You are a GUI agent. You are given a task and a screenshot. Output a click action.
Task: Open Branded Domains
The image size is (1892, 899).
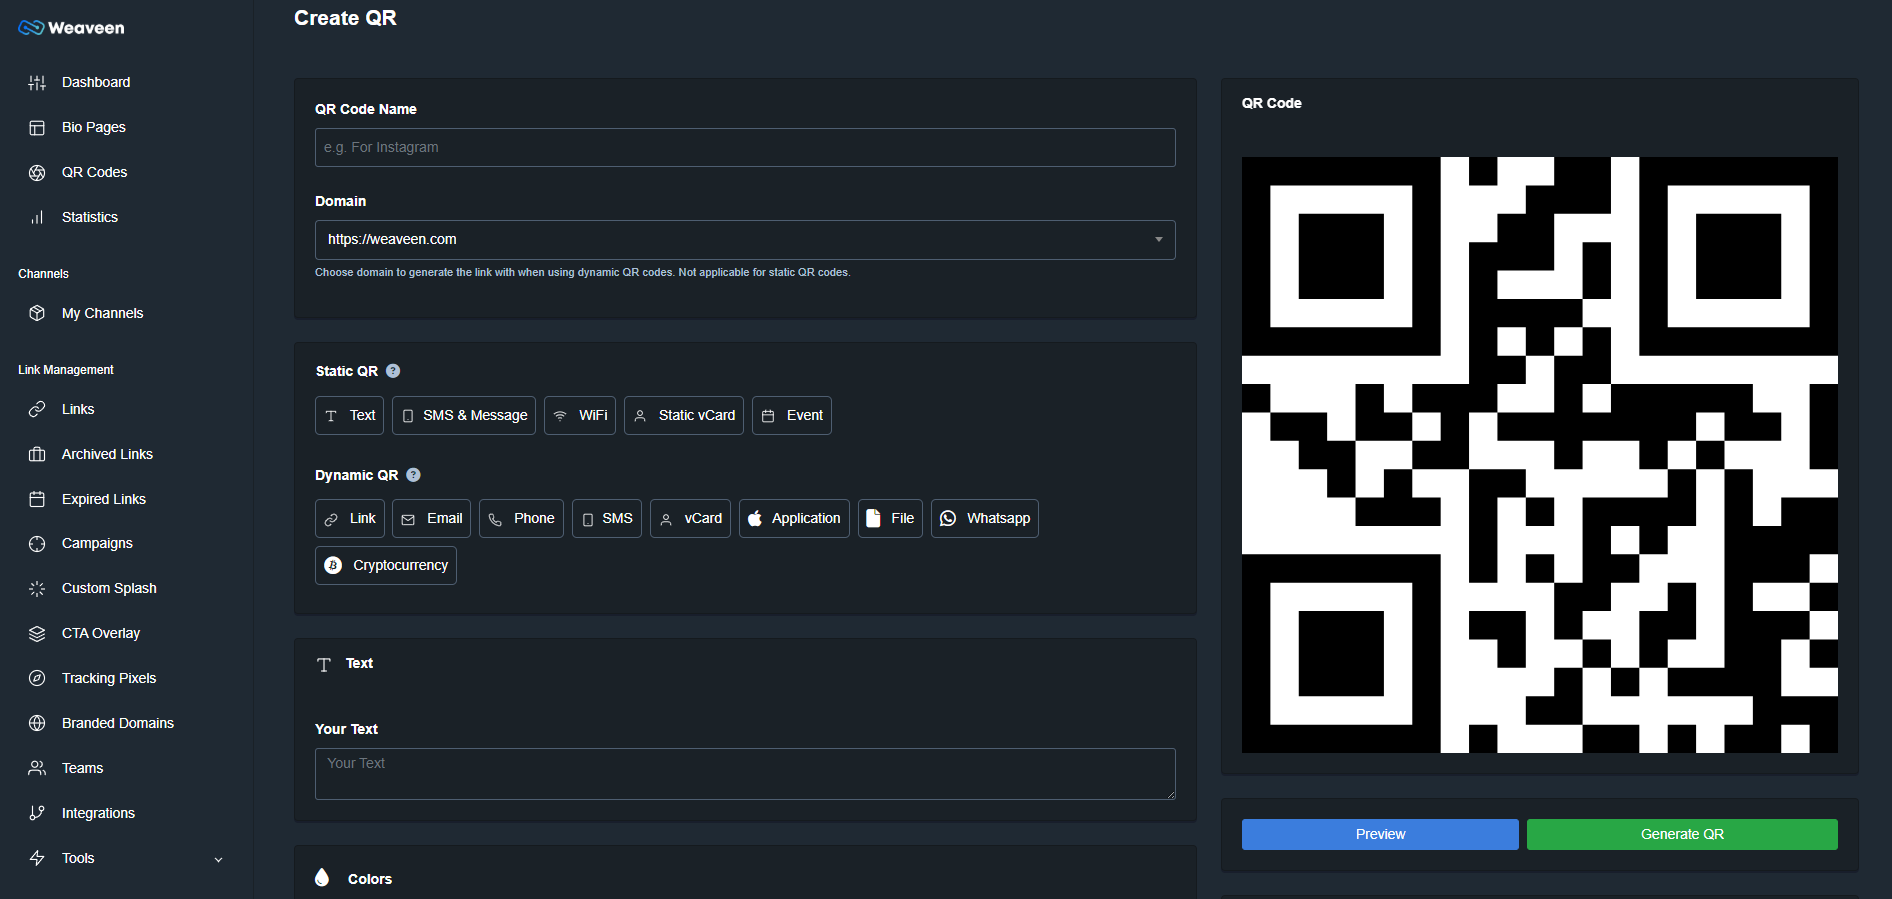[118, 724]
